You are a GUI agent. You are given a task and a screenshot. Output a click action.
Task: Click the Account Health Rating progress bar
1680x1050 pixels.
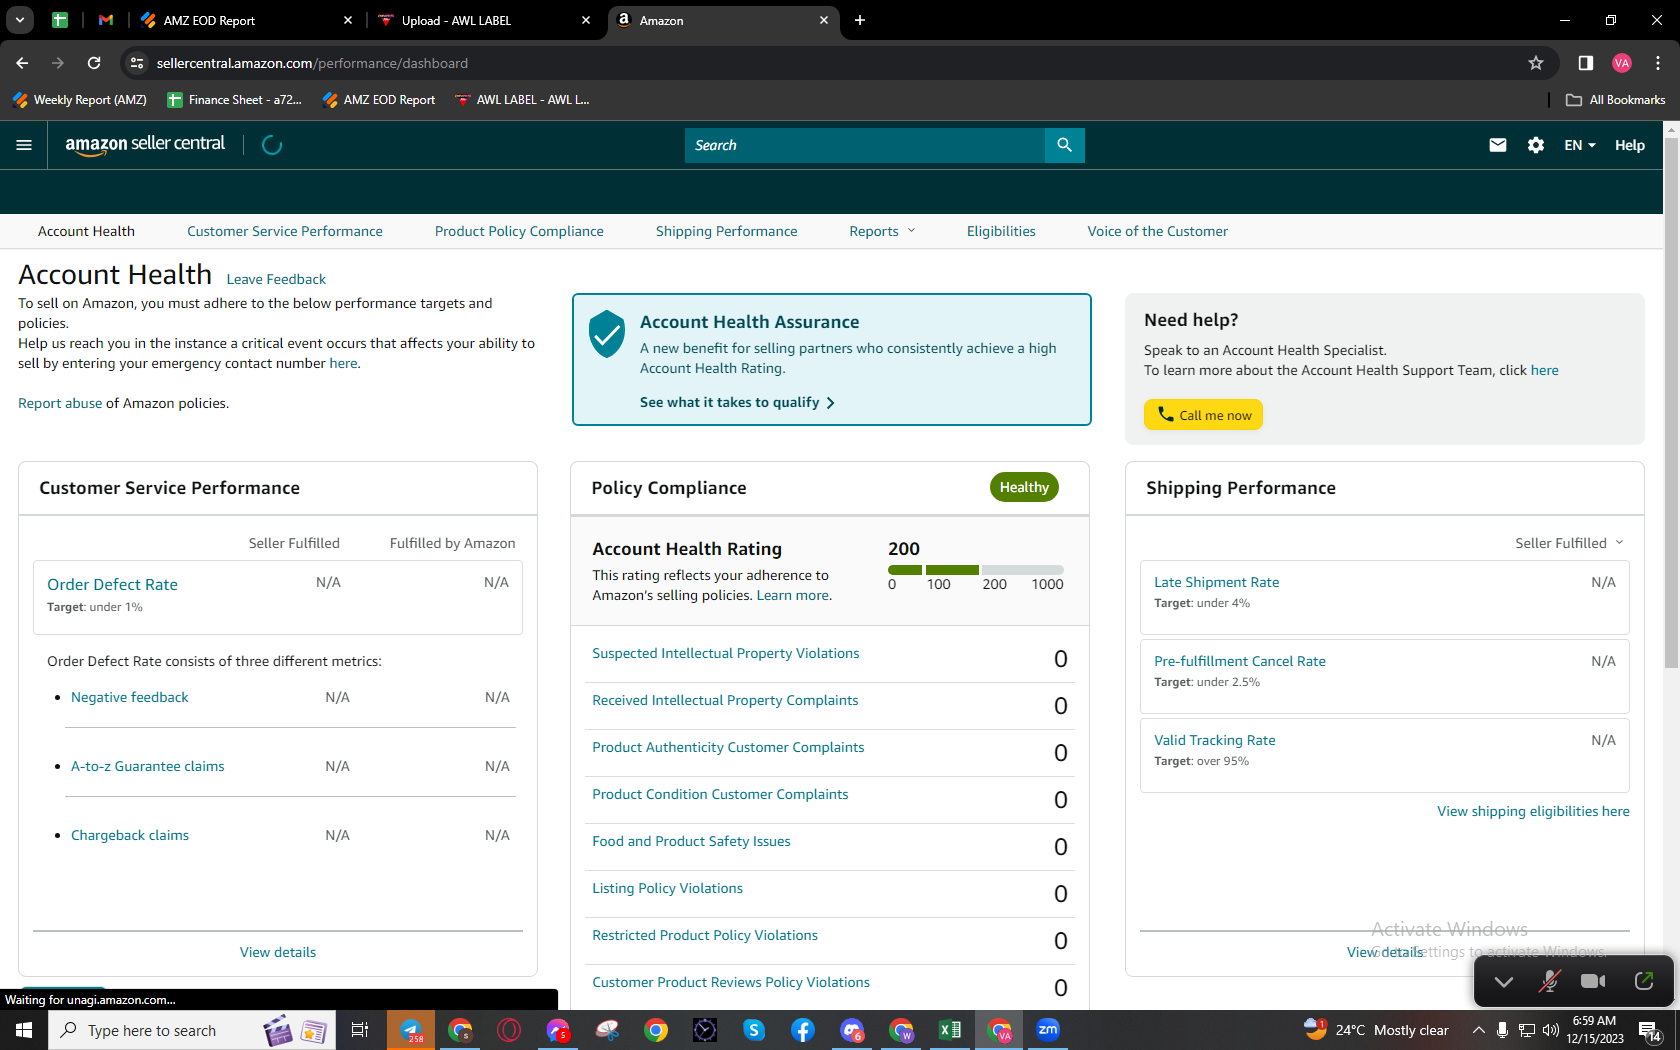[x=975, y=570]
